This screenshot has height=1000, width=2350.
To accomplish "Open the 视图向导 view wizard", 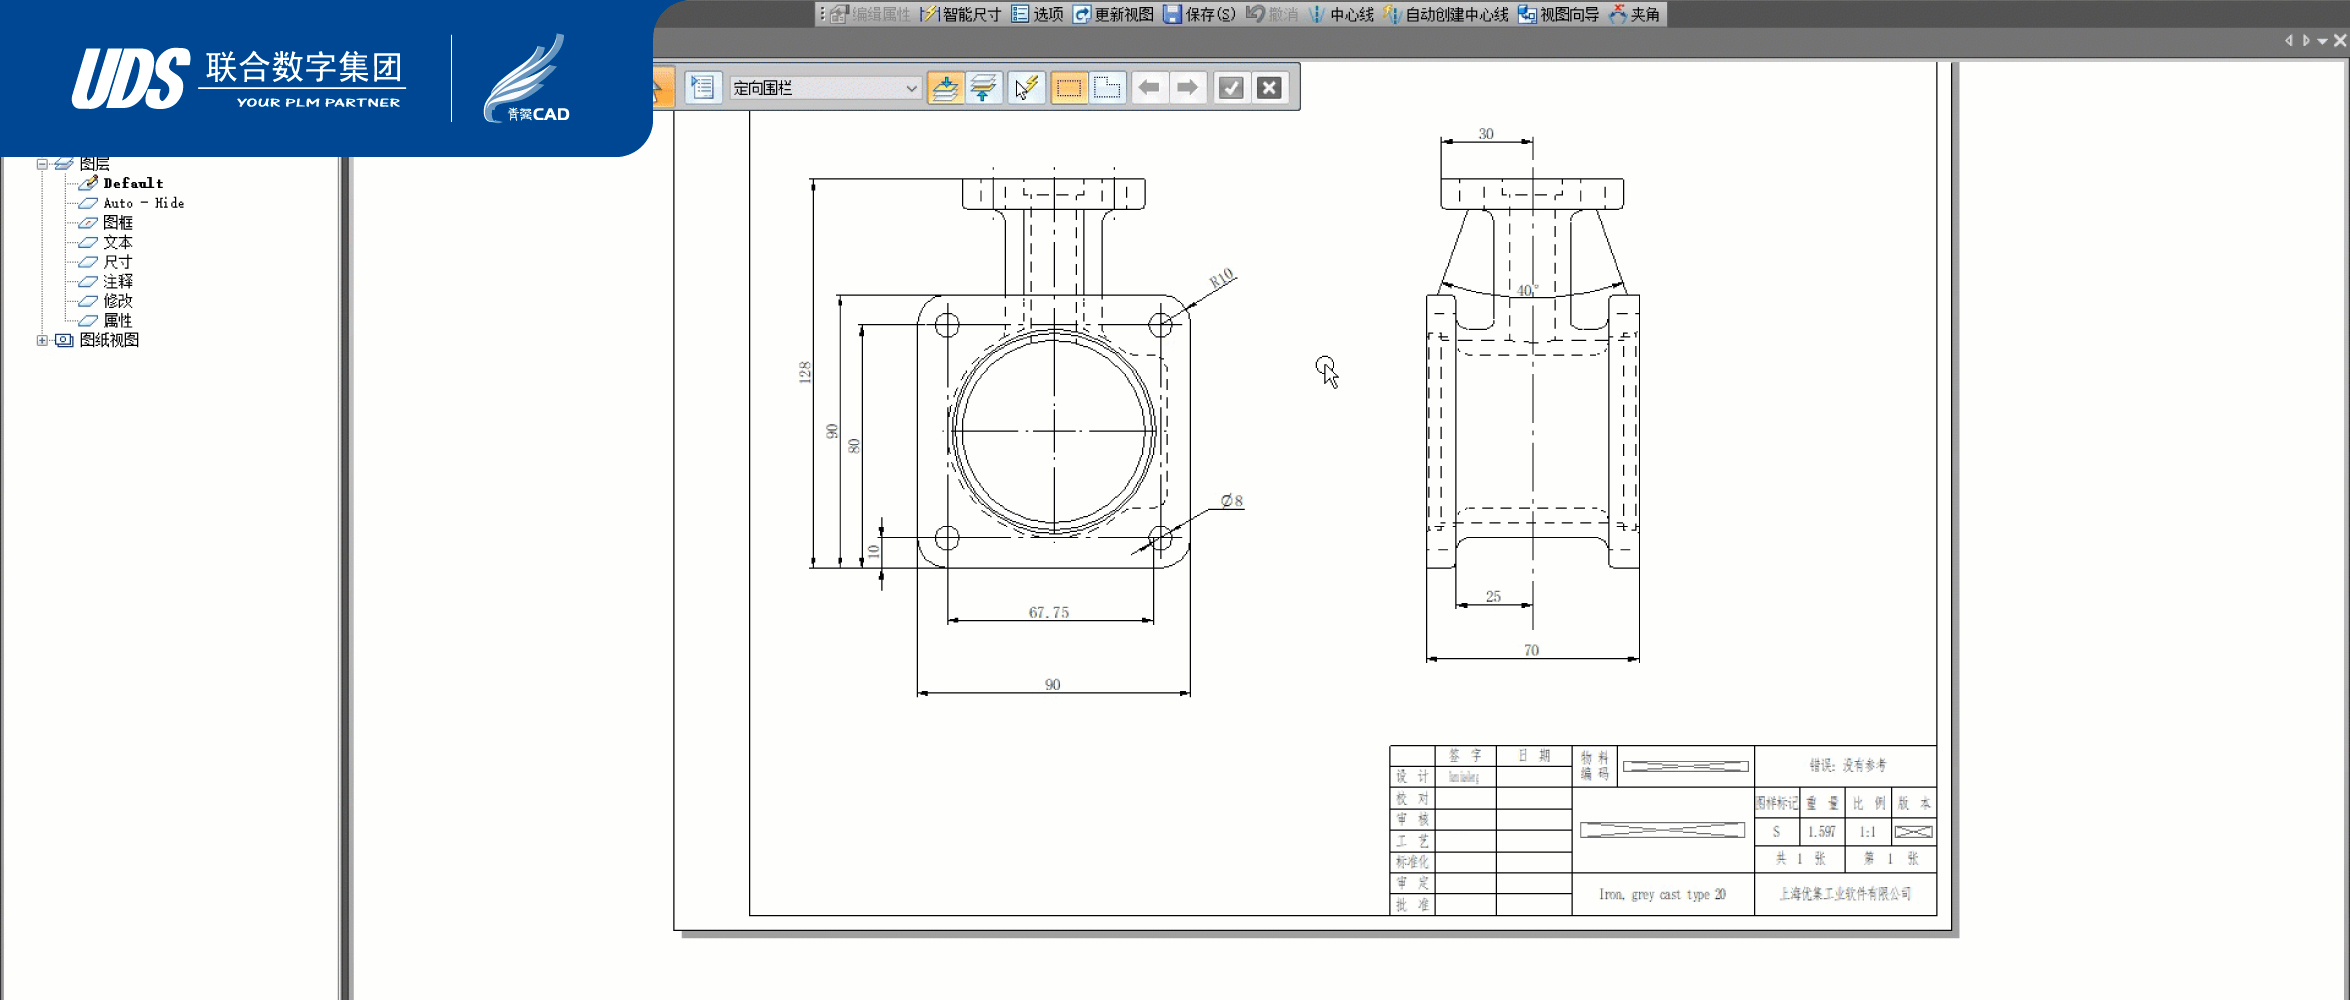I will [x=1558, y=14].
